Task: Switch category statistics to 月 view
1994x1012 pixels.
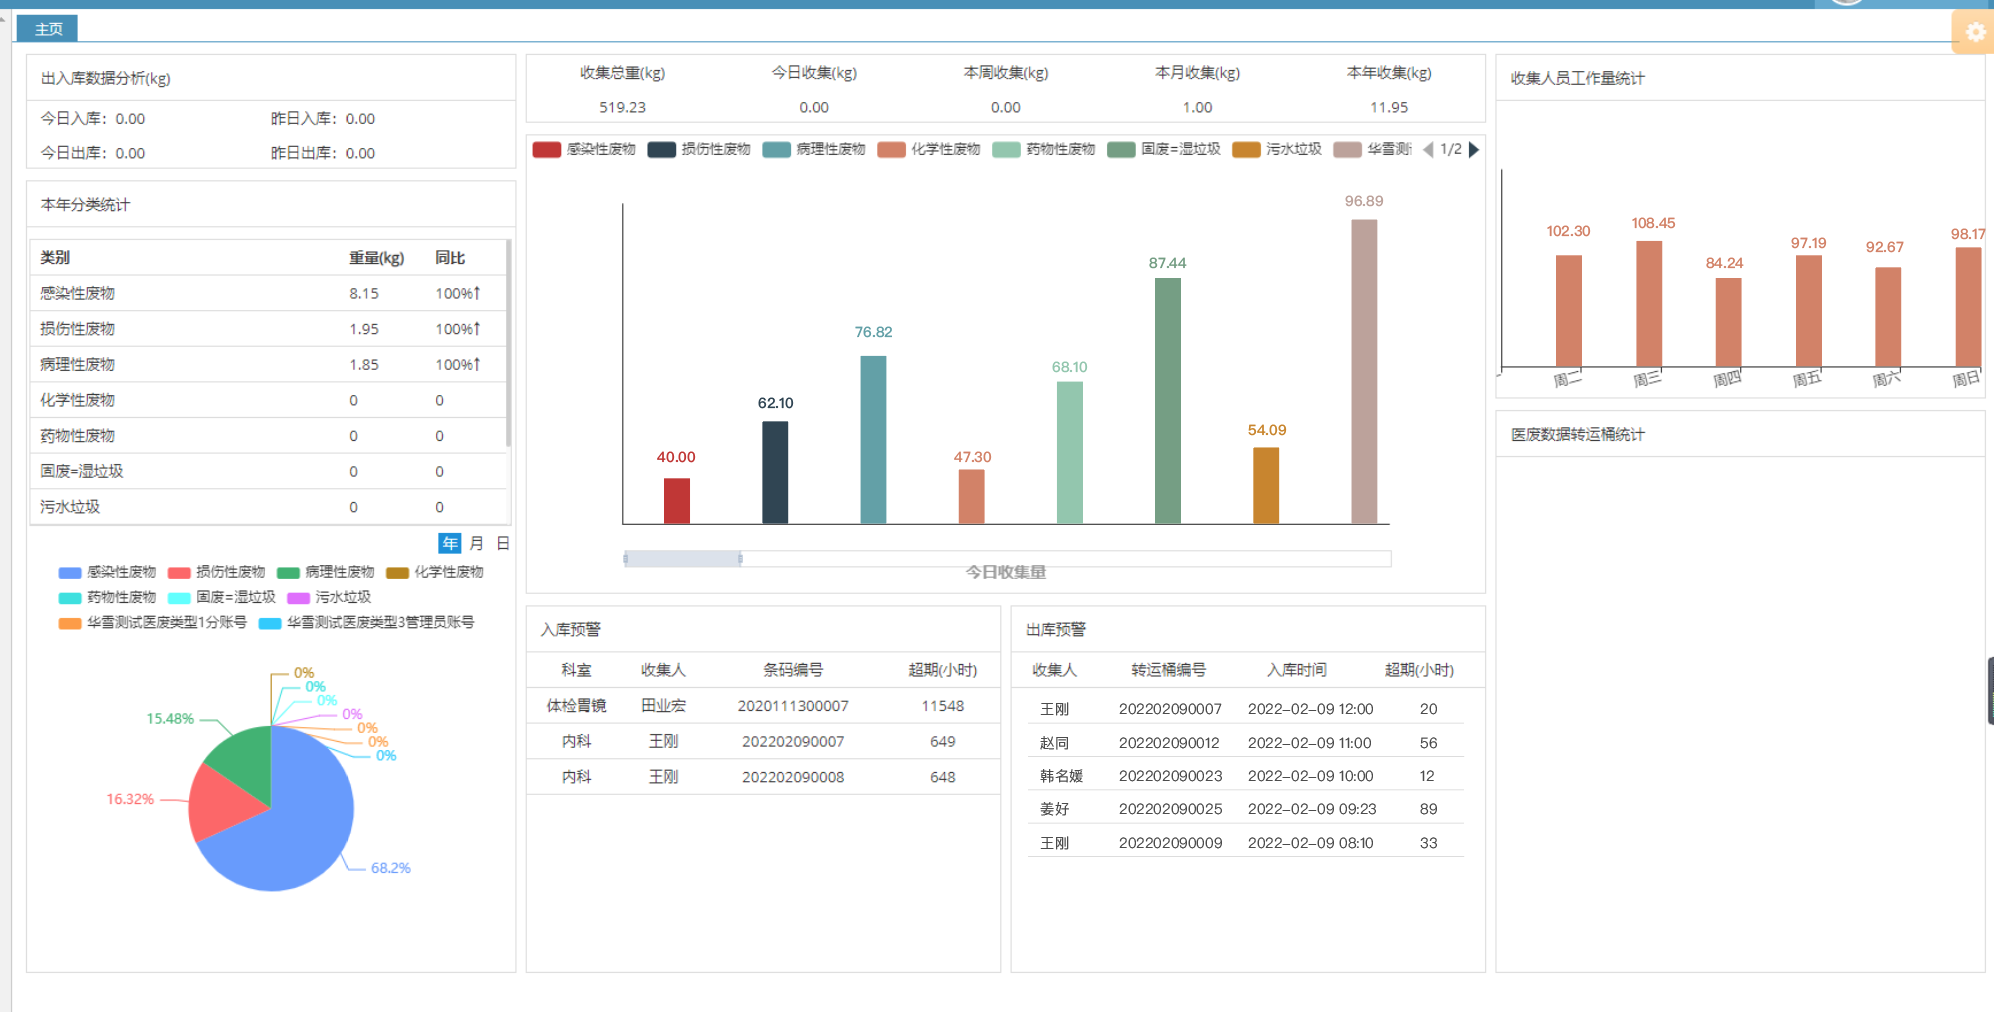Action: point(477,543)
